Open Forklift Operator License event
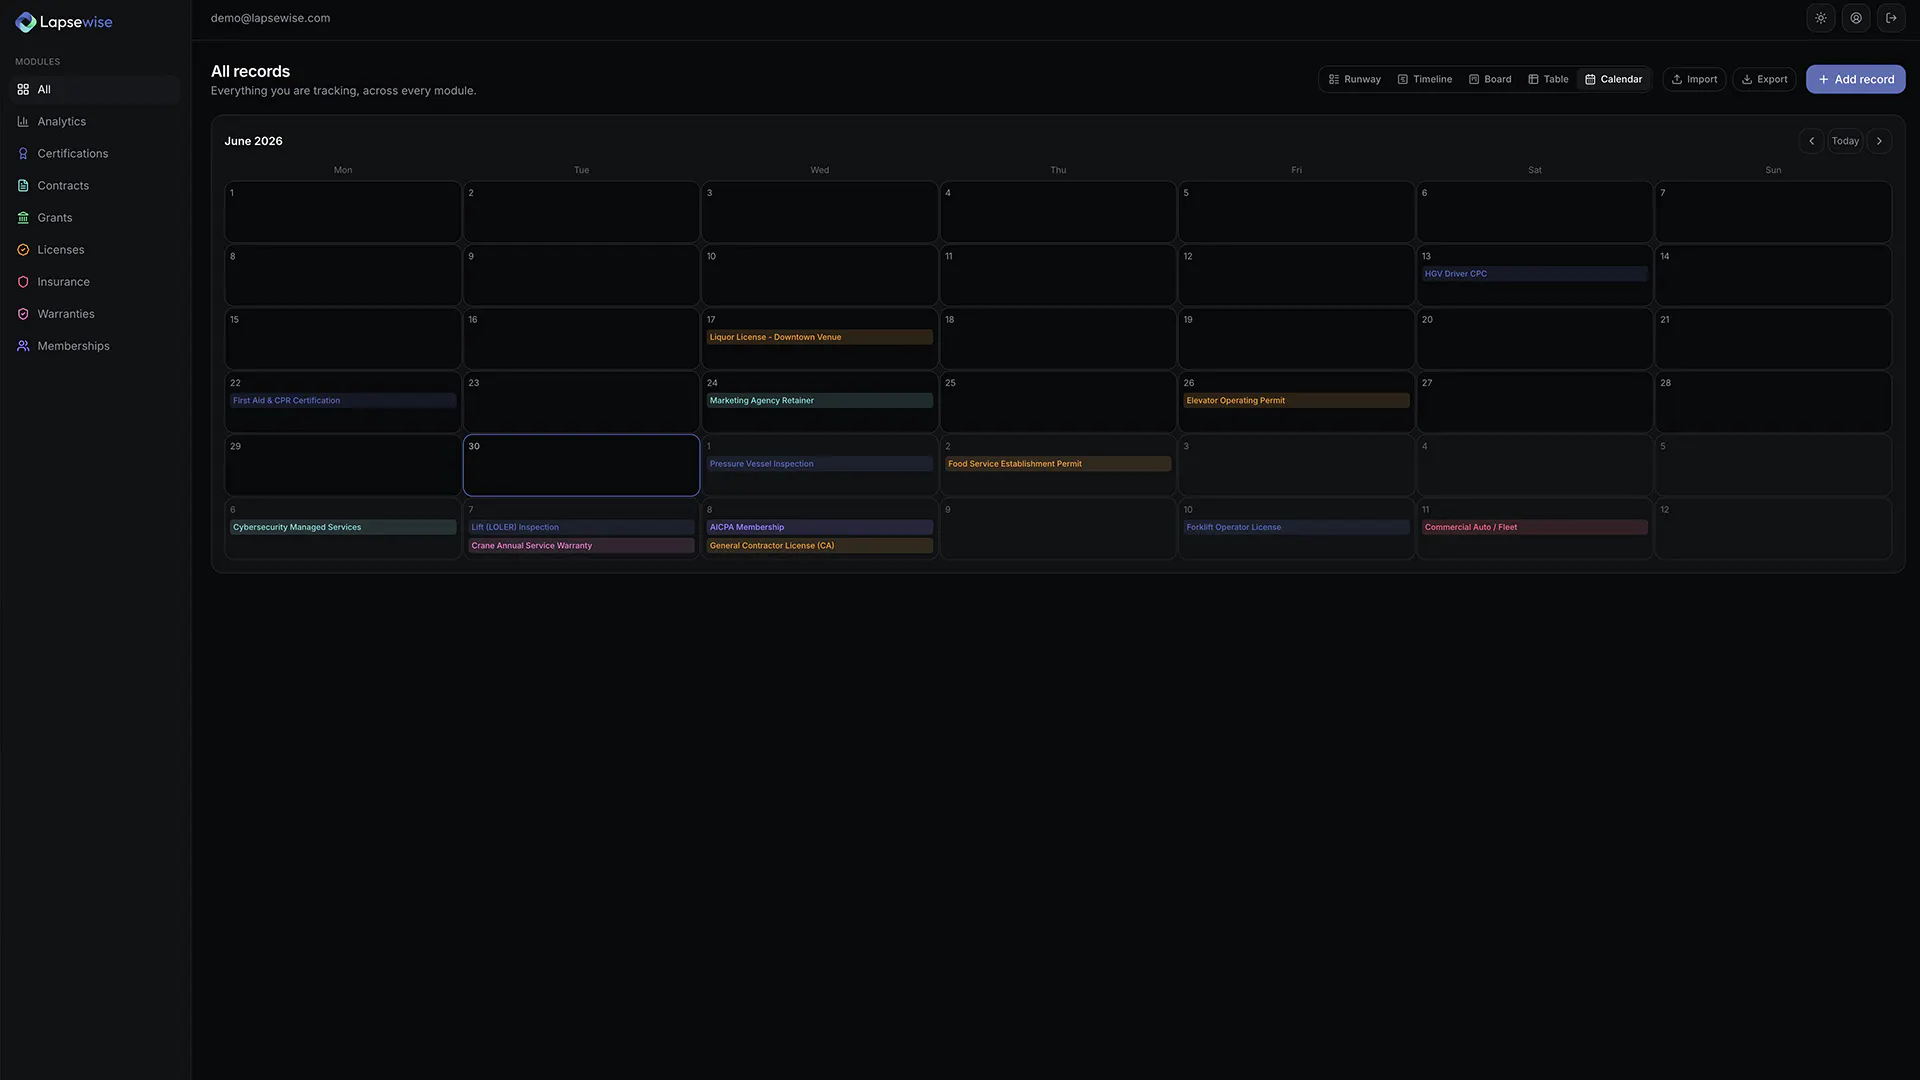Image resolution: width=1920 pixels, height=1080 pixels. click(x=1296, y=527)
